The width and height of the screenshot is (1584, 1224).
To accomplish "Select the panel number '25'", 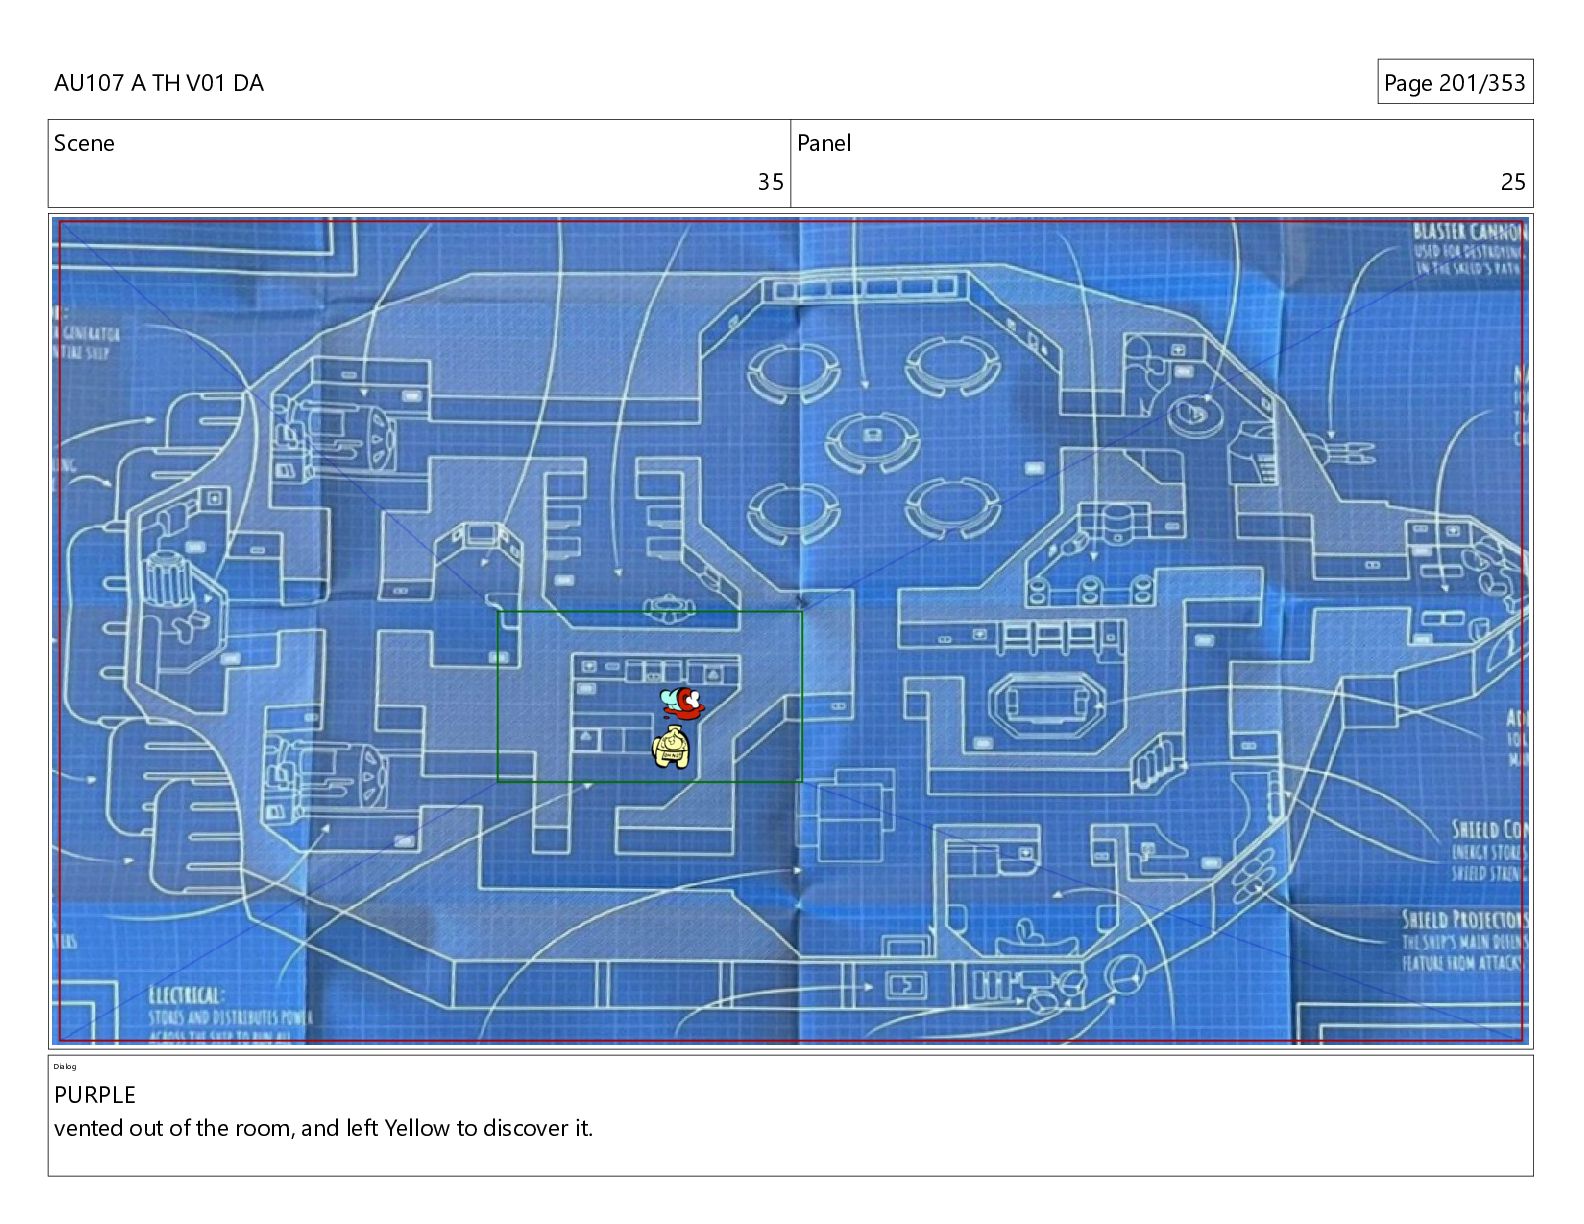I will tap(1513, 181).
